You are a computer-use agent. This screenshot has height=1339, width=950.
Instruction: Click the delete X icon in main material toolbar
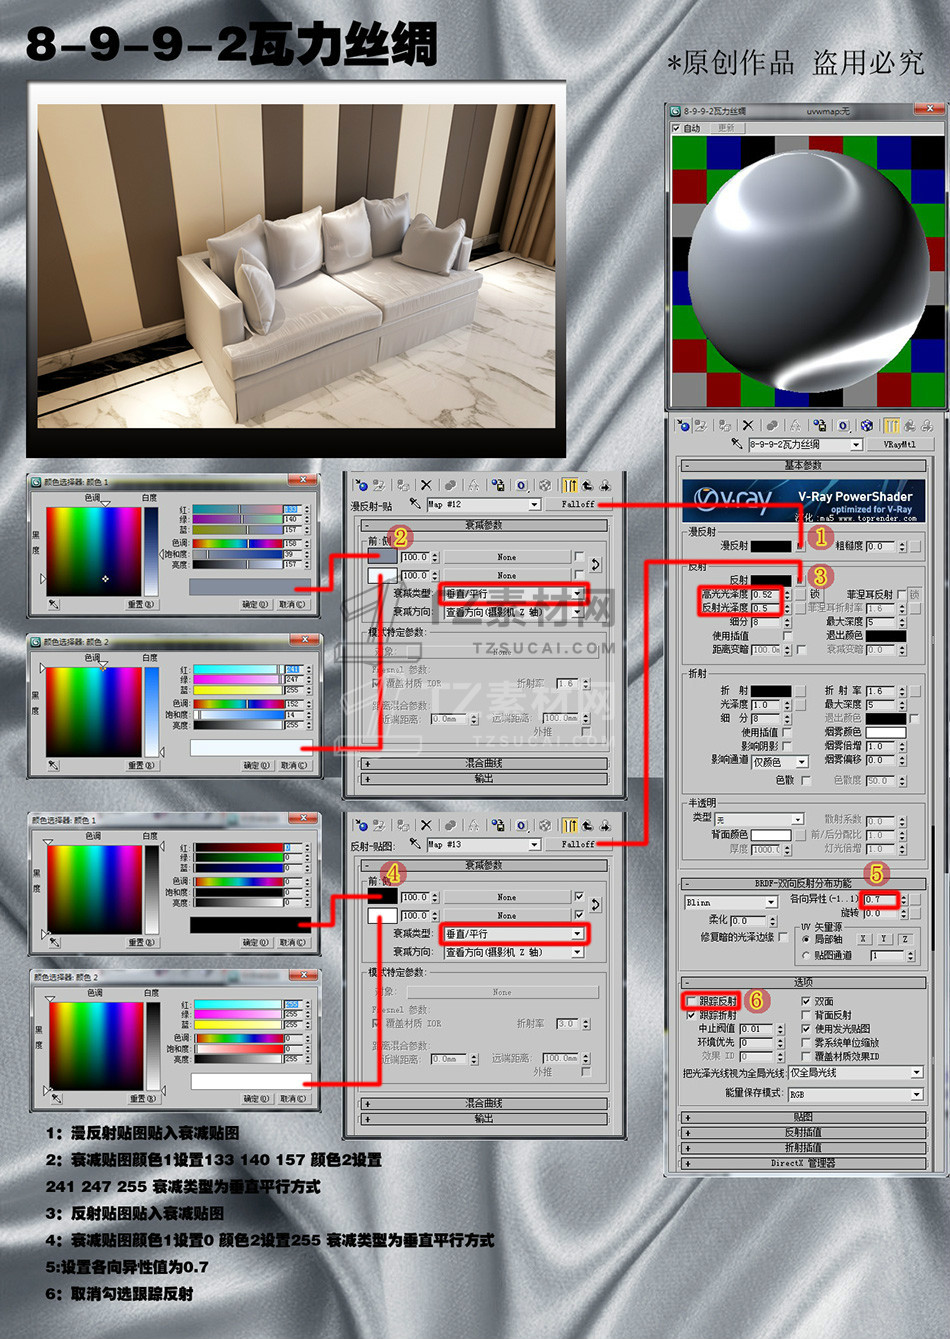tap(748, 425)
